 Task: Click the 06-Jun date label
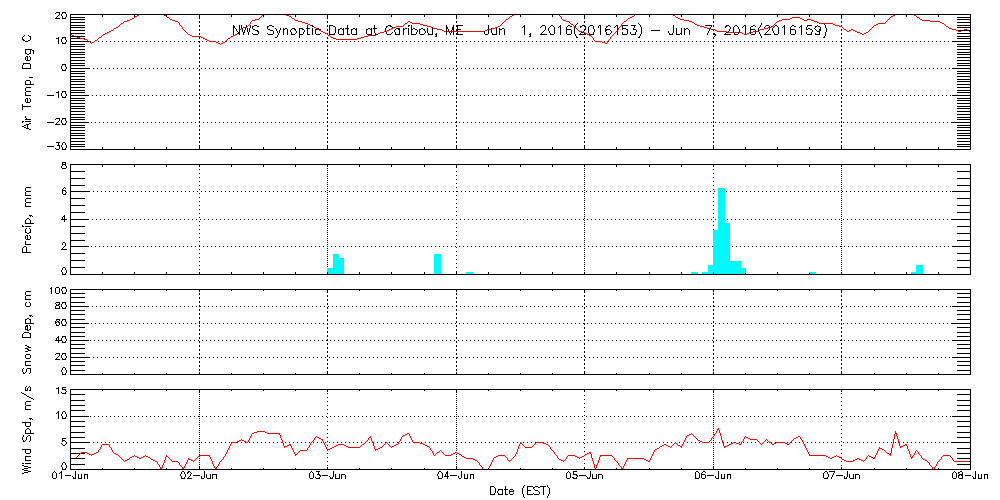point(713,477)
